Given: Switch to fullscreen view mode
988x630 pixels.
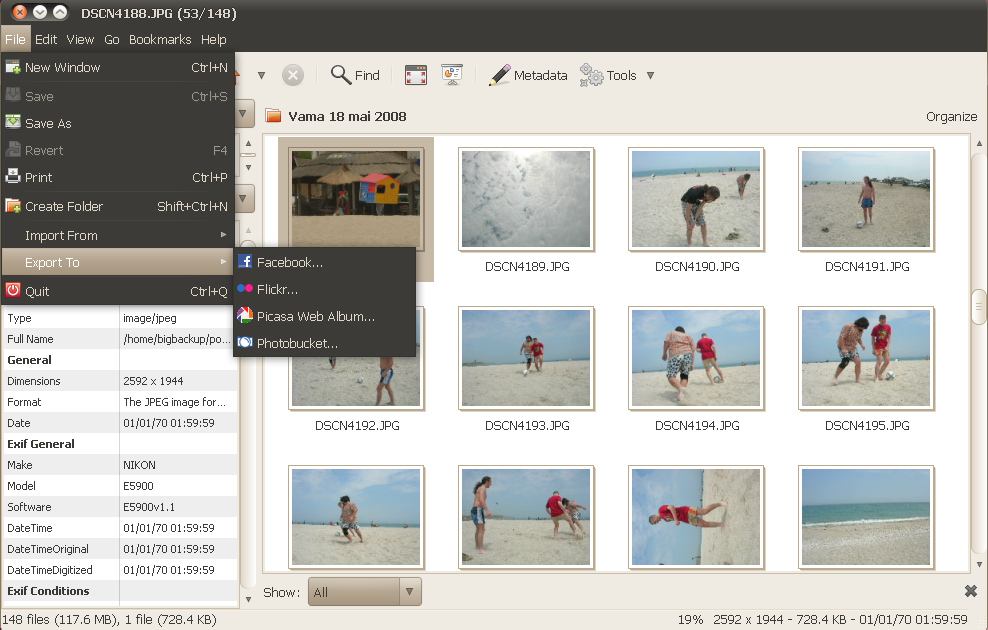Looking at the screenshot, I should (x=415, y=74).
